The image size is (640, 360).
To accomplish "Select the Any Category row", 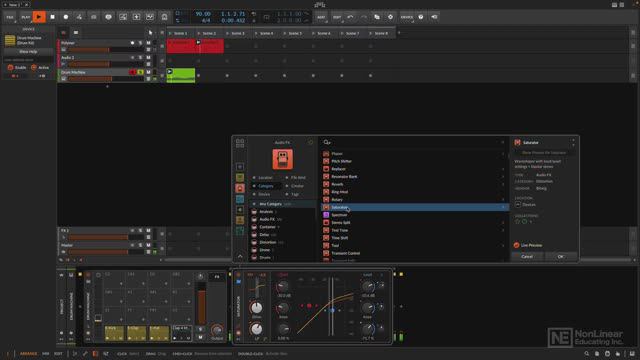I will (283, 204).
